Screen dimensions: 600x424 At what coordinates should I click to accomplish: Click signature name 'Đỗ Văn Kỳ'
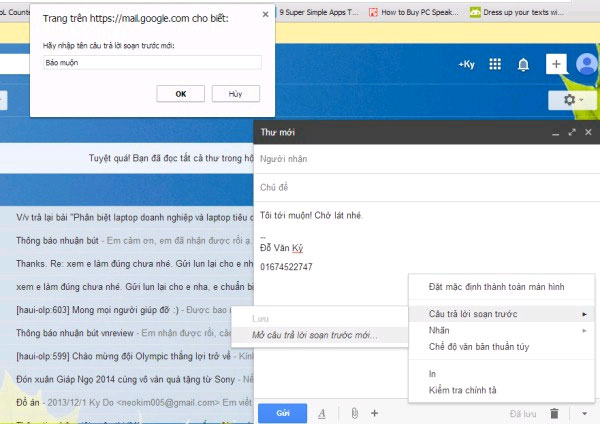pyautogui.click(x=282, y=248)
